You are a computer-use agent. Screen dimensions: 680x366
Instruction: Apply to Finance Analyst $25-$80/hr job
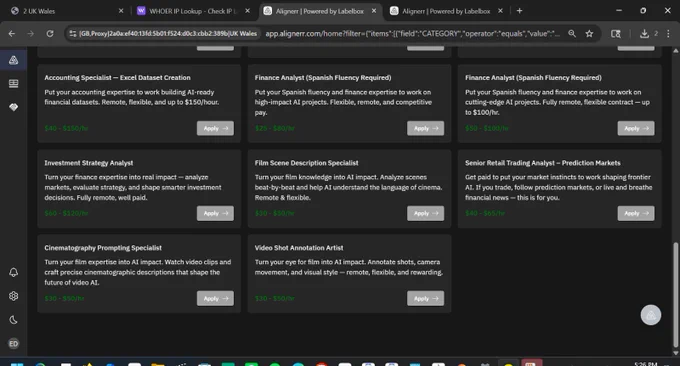[425, 128]
